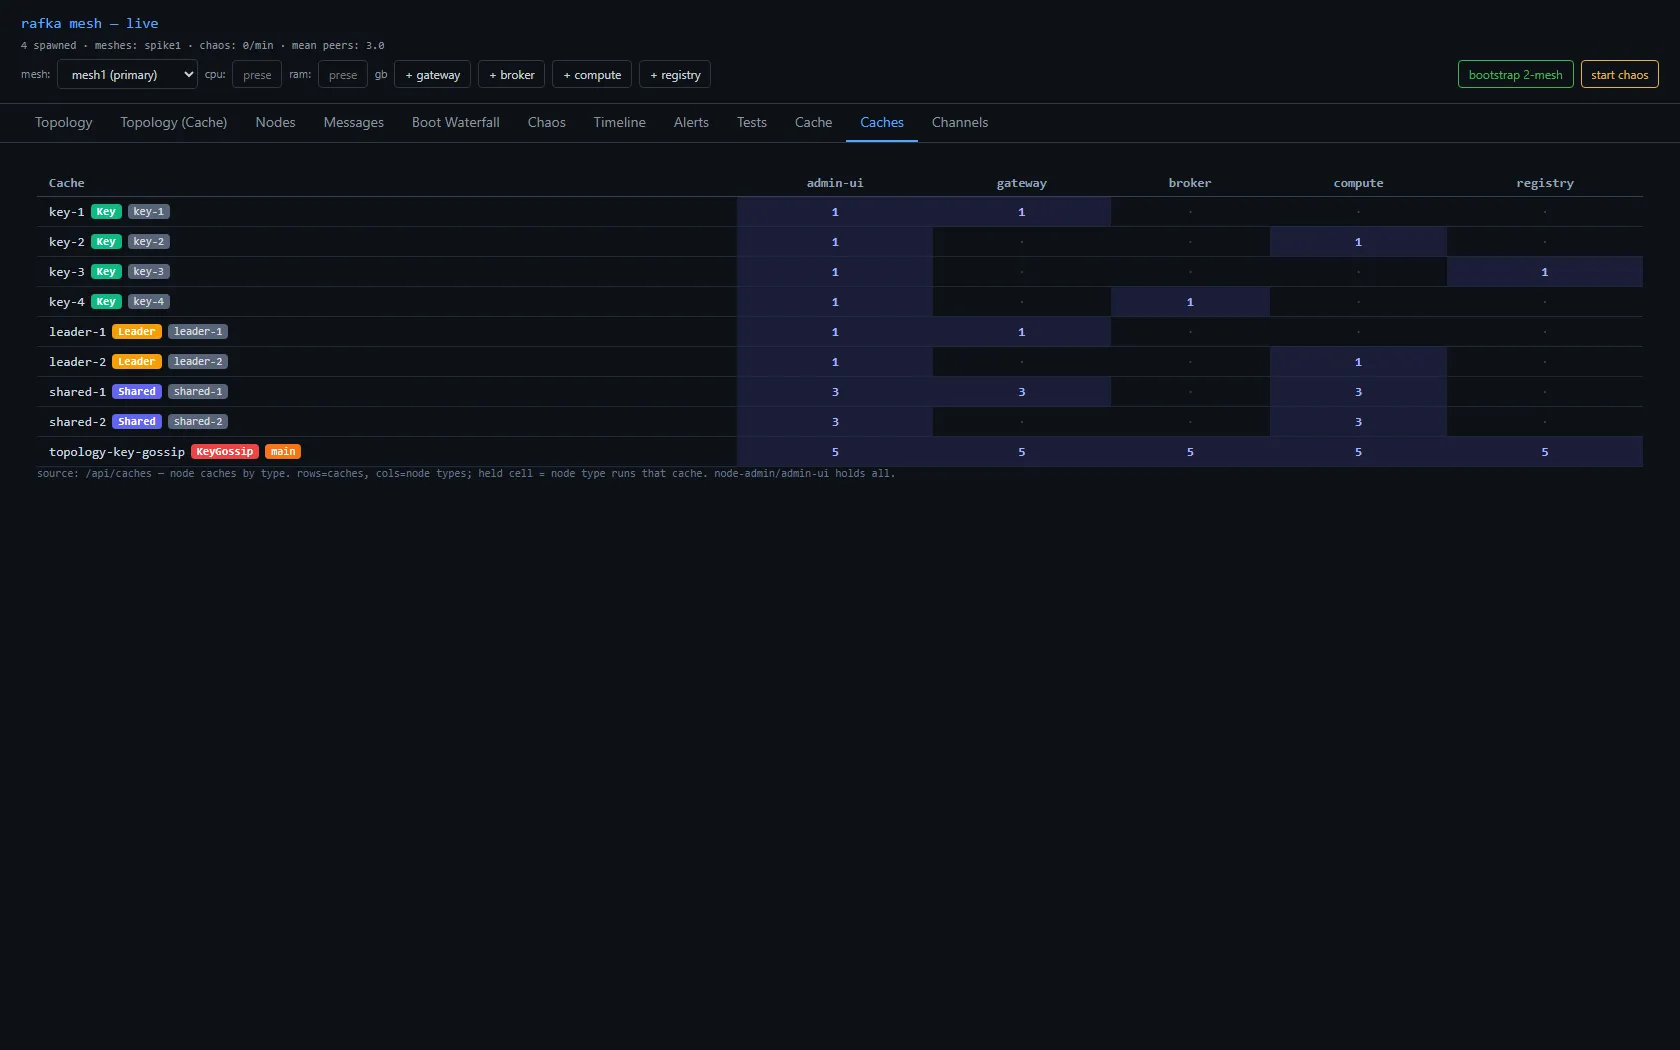Select the Timeline tab

point(620,122)
